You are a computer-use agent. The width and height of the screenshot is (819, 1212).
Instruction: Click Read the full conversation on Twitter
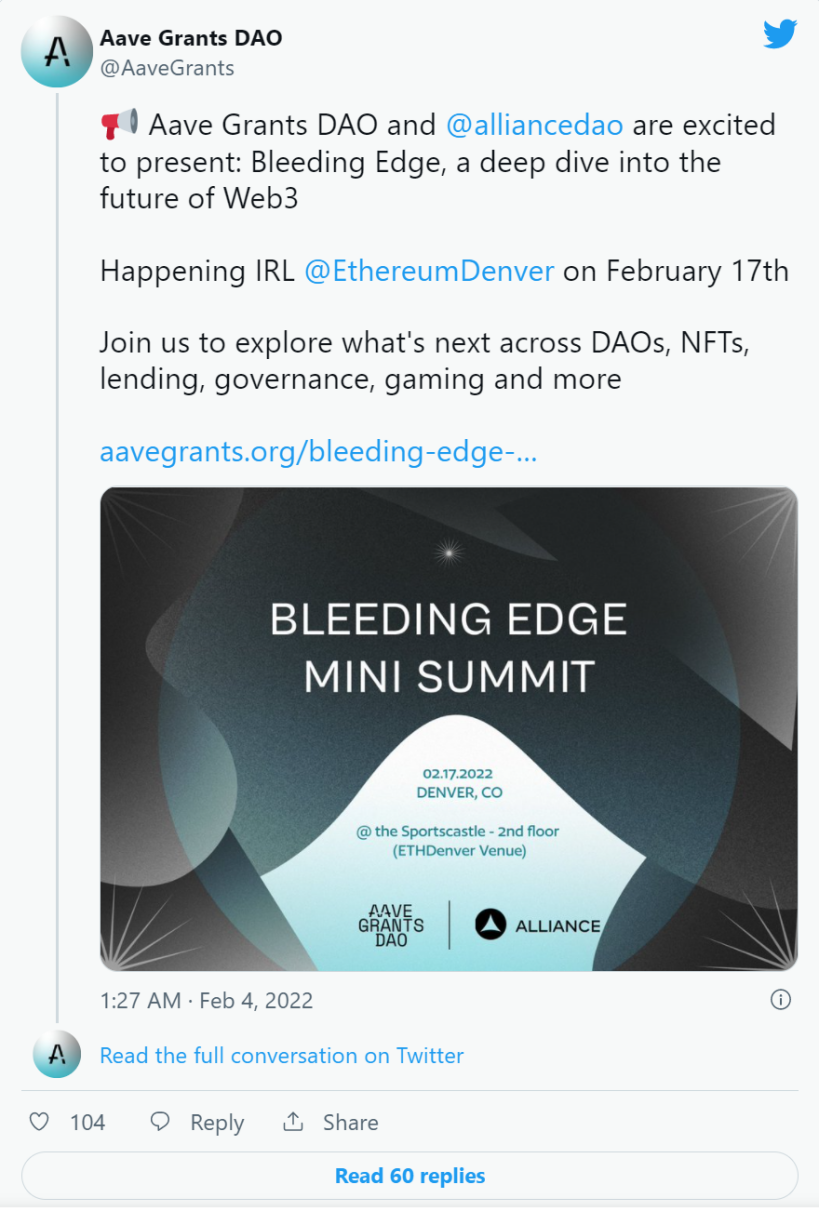(282, 1055)
